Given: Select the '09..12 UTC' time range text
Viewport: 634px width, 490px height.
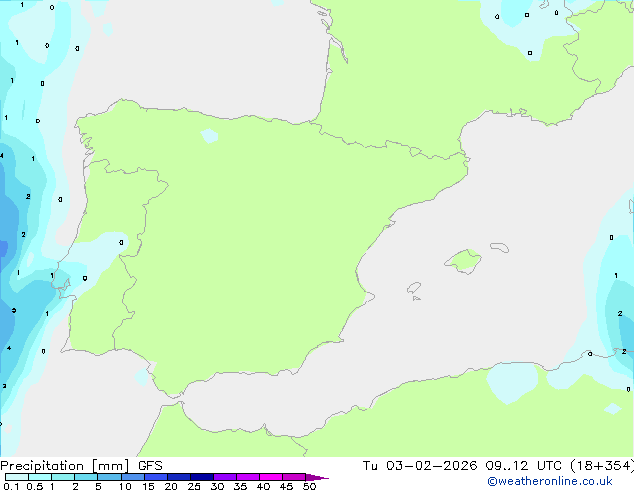Looking at the screenshot, I should (524, 466).
